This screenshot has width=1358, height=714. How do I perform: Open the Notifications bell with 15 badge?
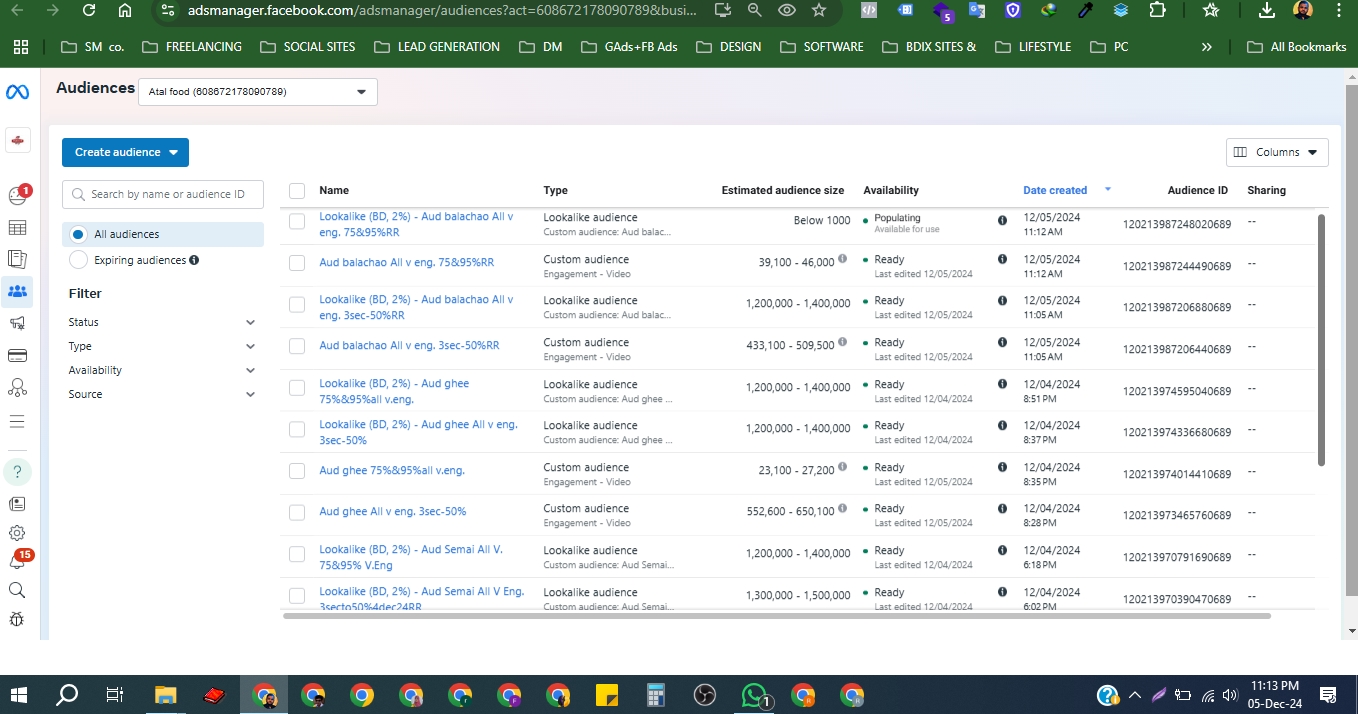17,561
